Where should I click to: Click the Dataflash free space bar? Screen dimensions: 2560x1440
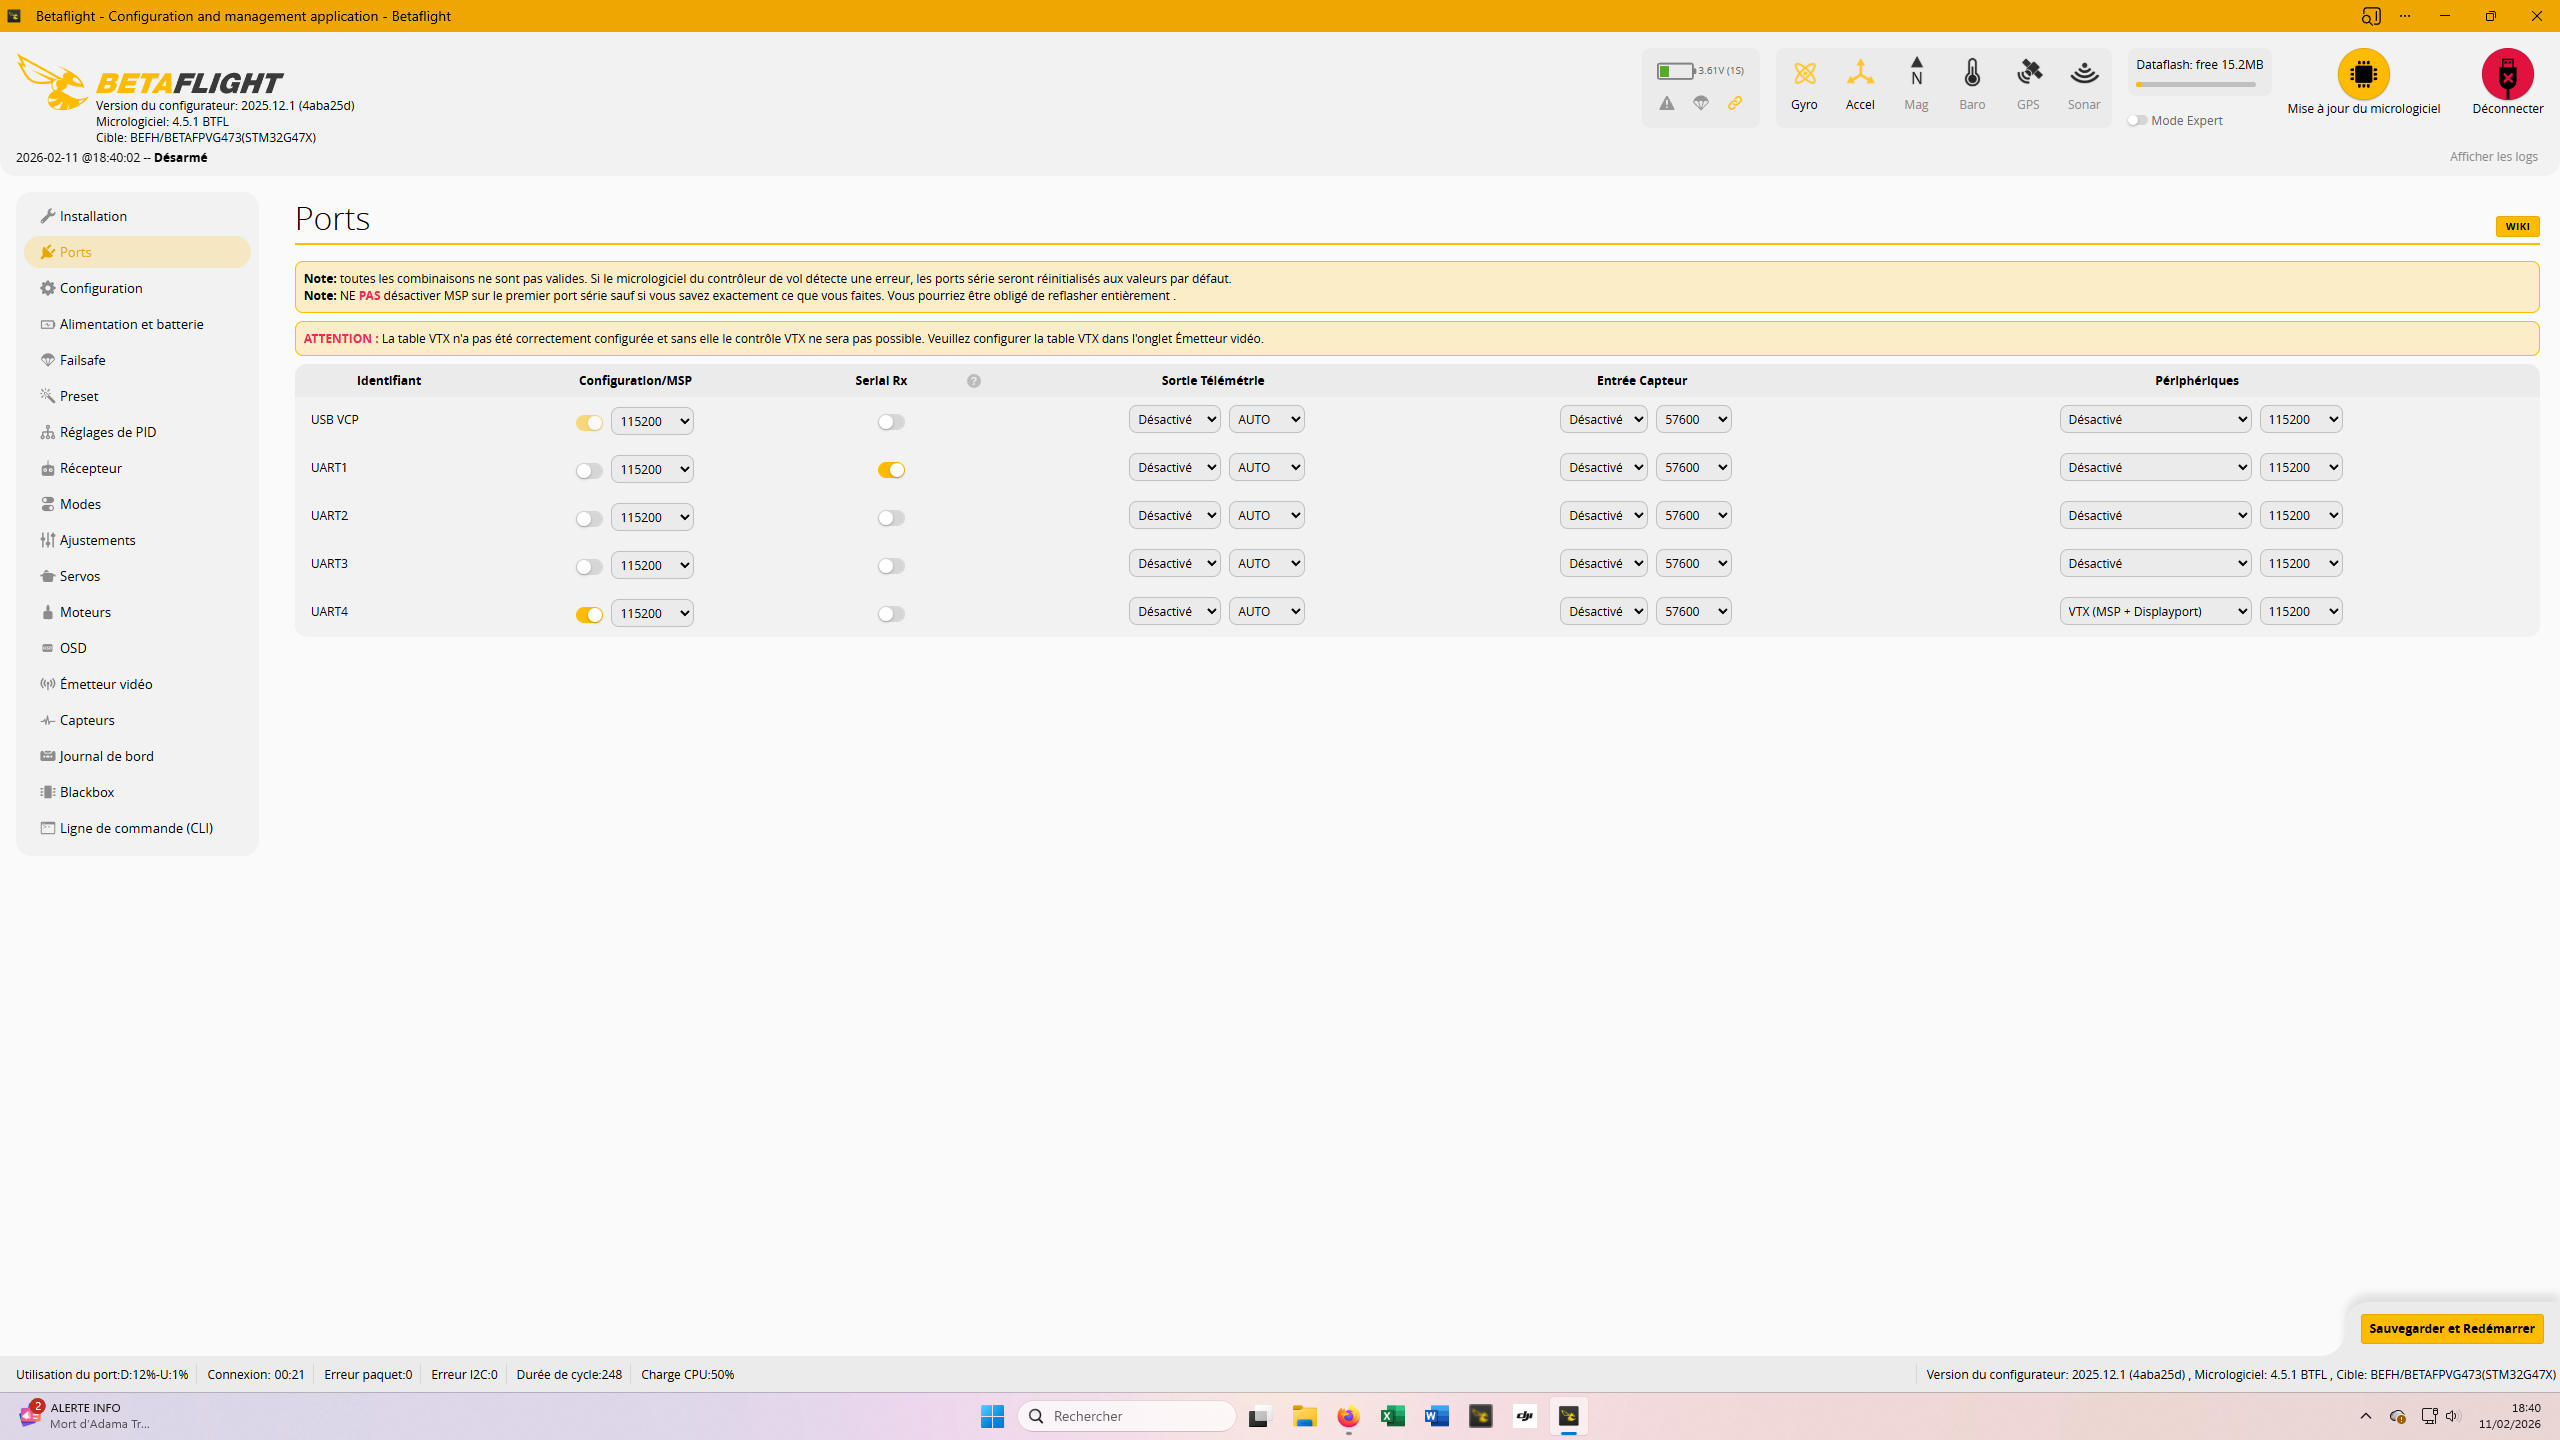2196,85
